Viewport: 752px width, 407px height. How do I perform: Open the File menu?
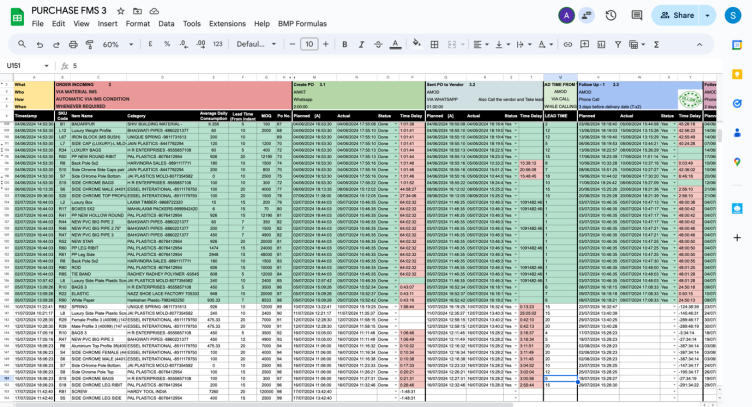click(x=37, y=23)
